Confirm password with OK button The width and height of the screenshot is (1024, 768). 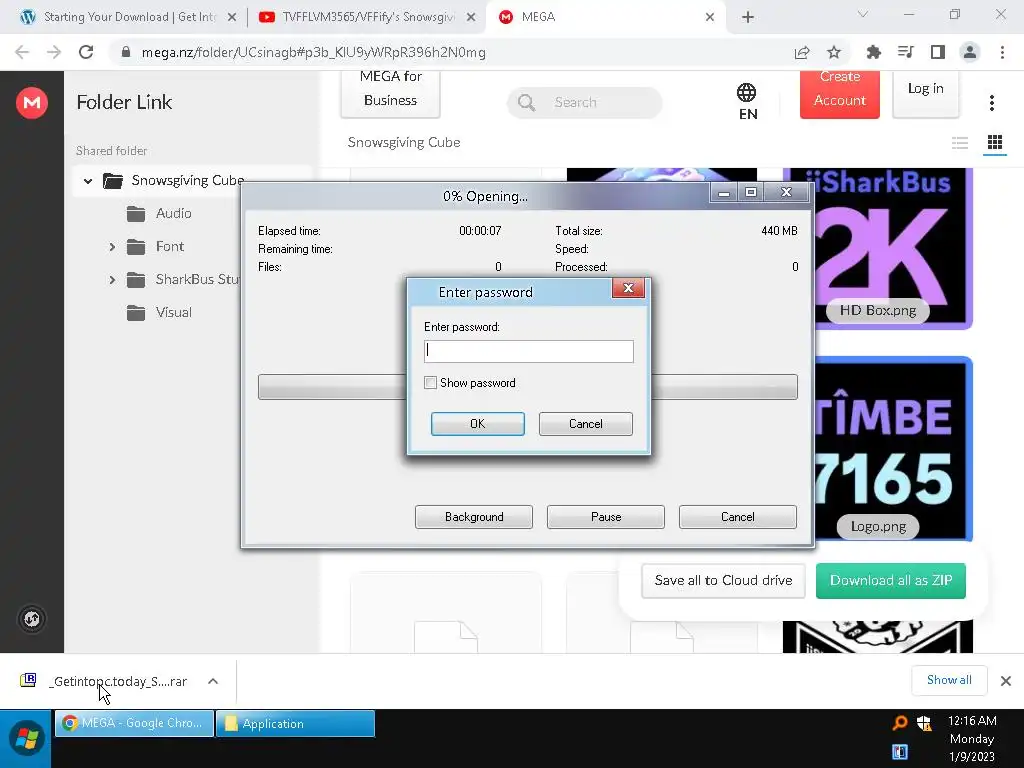point(477,424)
